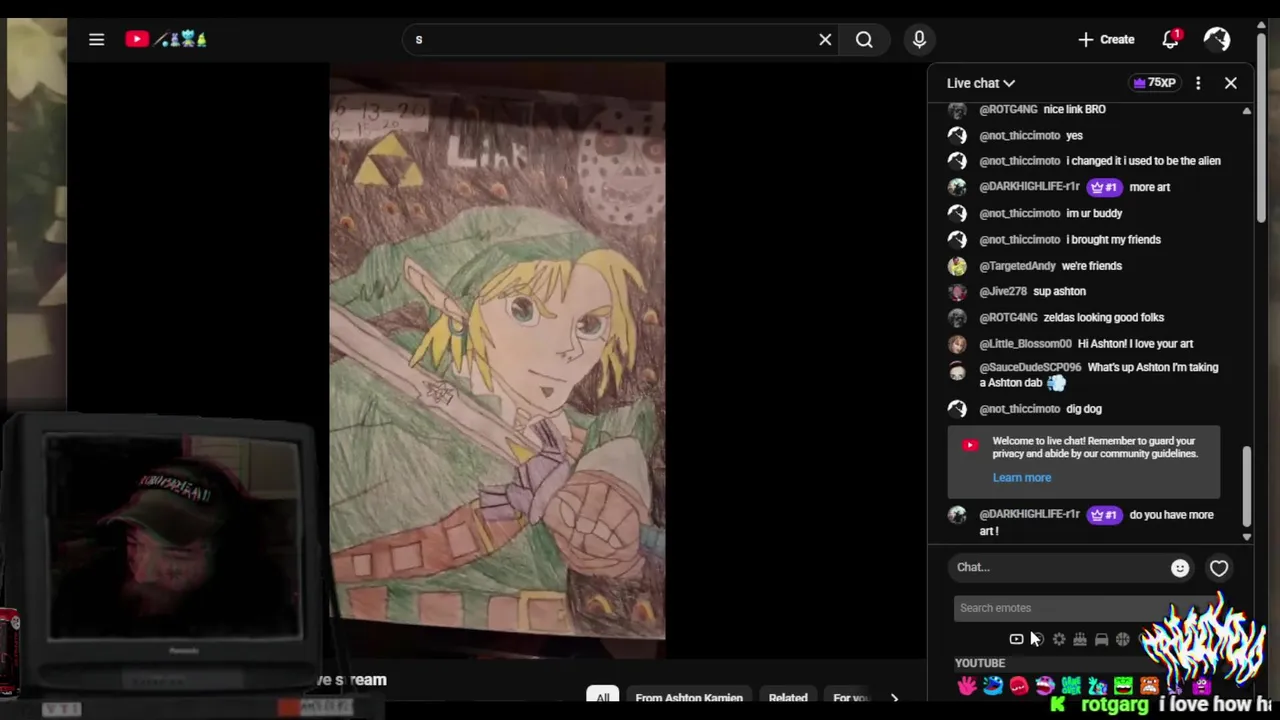This screenshot has width=1280, height=720.
Task: Close the live chat panel
Action: pyautogui.click(x=1231, y=83)
